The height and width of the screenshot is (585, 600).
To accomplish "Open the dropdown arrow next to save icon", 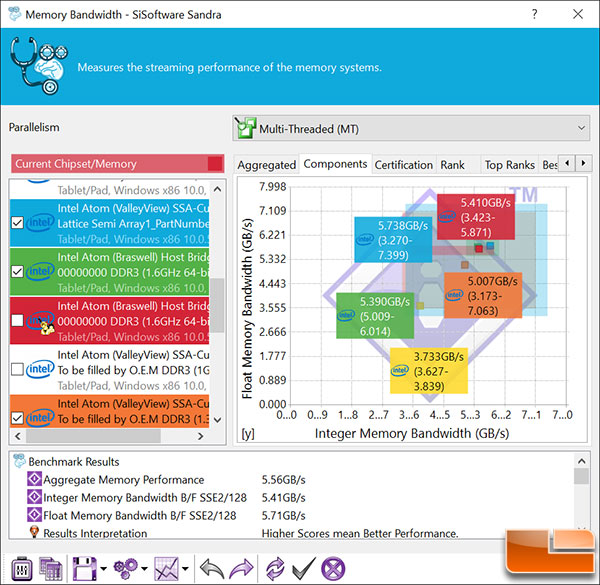I will tap(103, 569).
